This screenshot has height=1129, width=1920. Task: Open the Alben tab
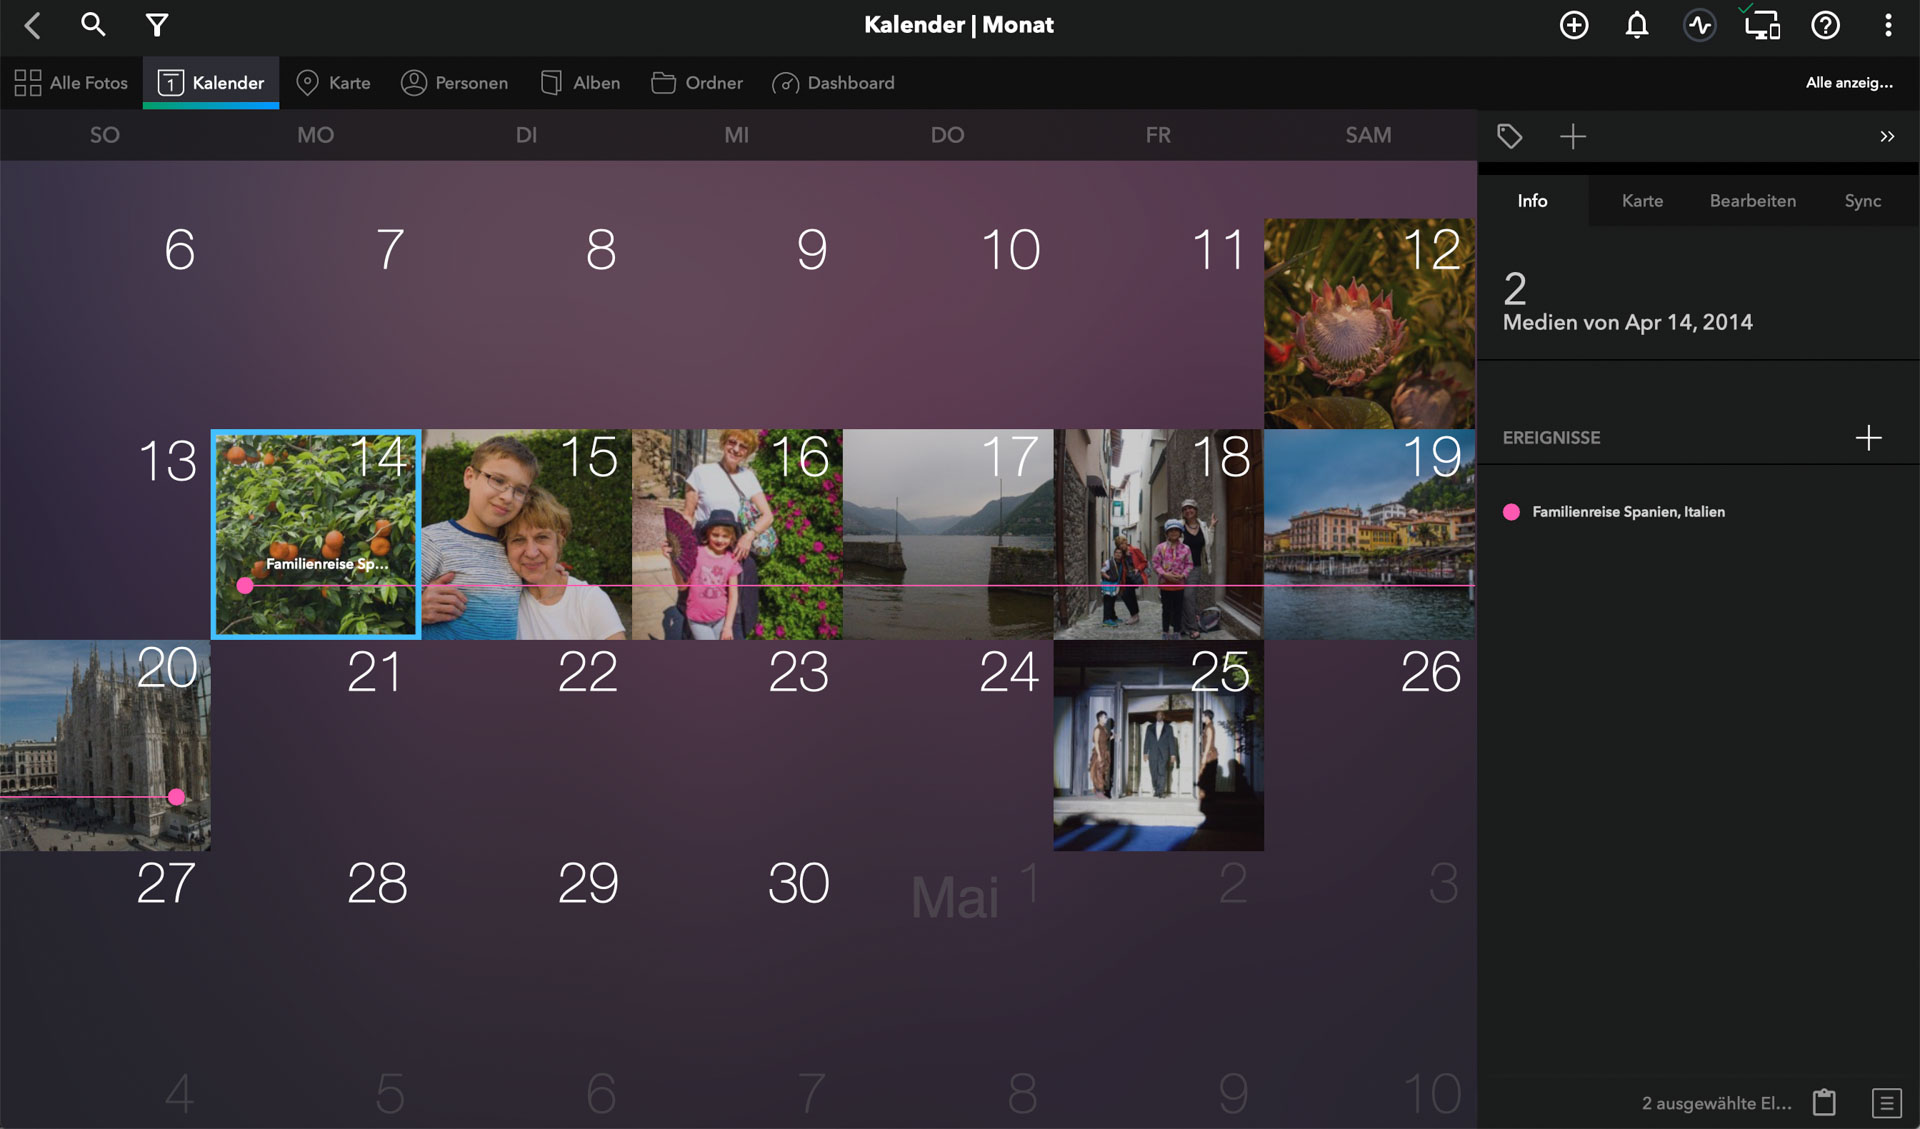[x=581, y=83]
